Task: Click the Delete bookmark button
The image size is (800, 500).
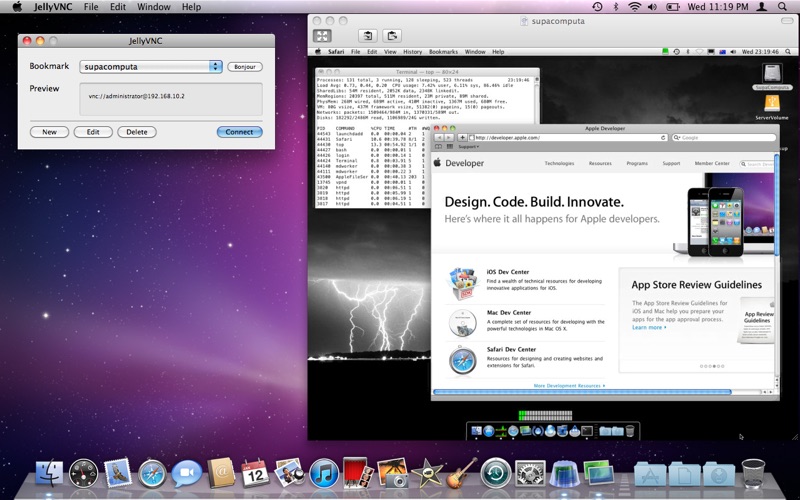Action: coord(137,132)
